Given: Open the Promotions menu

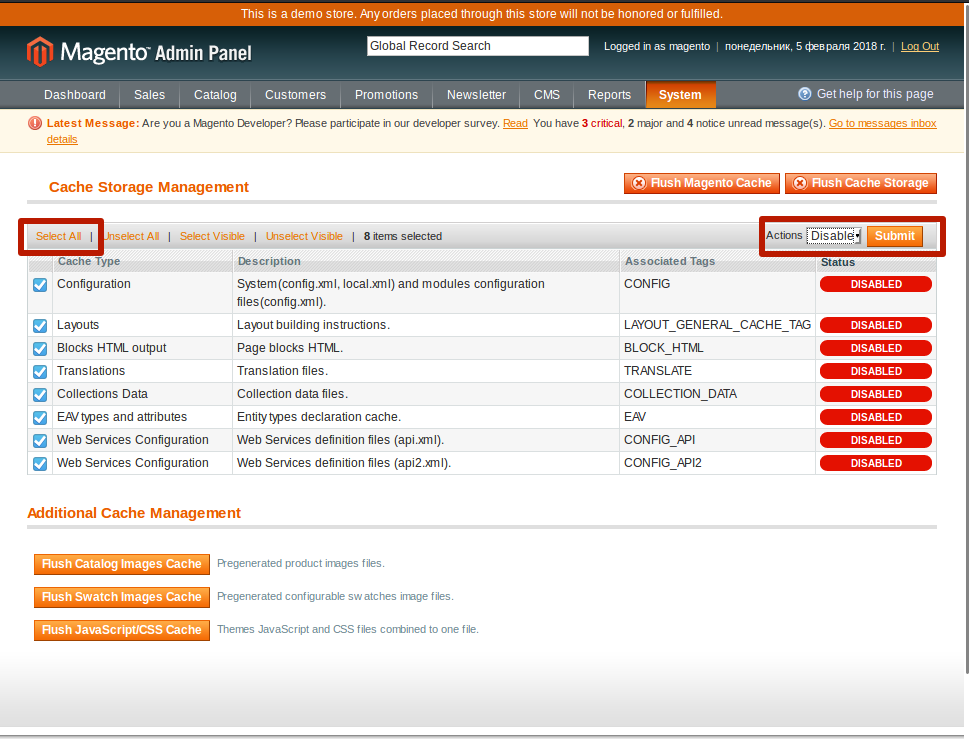Looking at the screenshot, I should 386,95.
